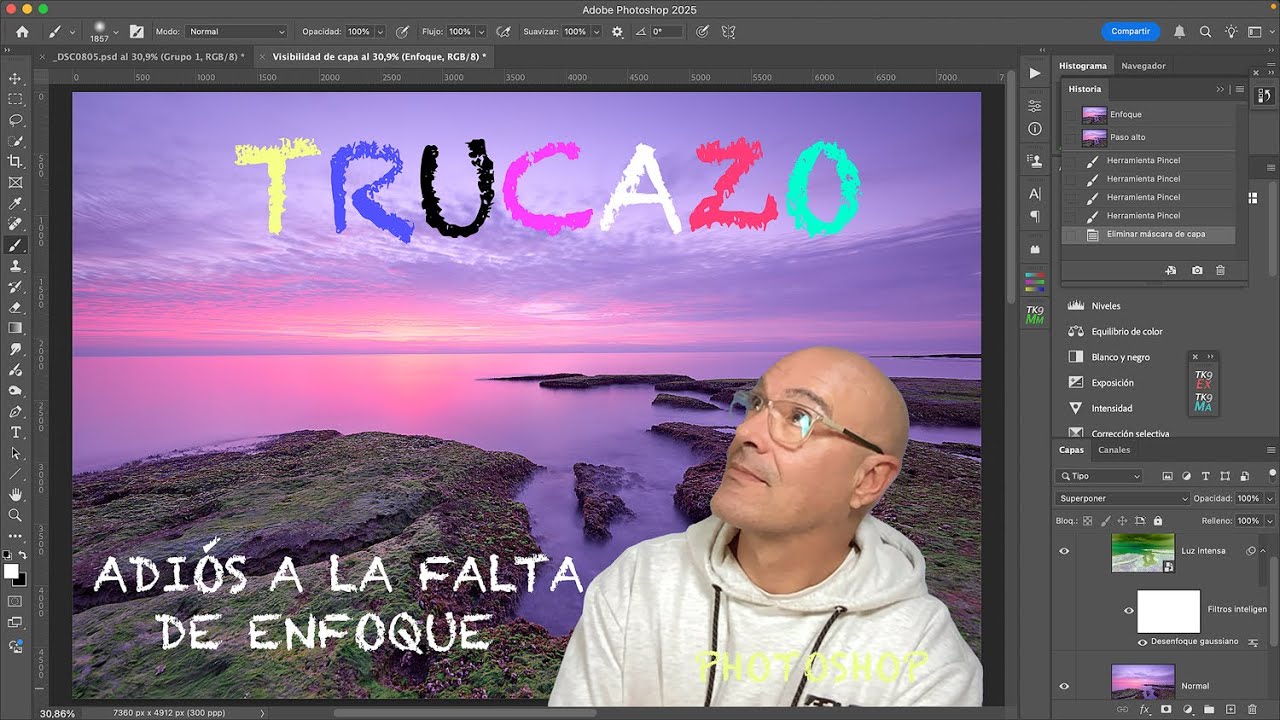The width and height of the screenshot is (1280, 720).
Task: Hide the Normal layer eye
Action: (1064, 686)
